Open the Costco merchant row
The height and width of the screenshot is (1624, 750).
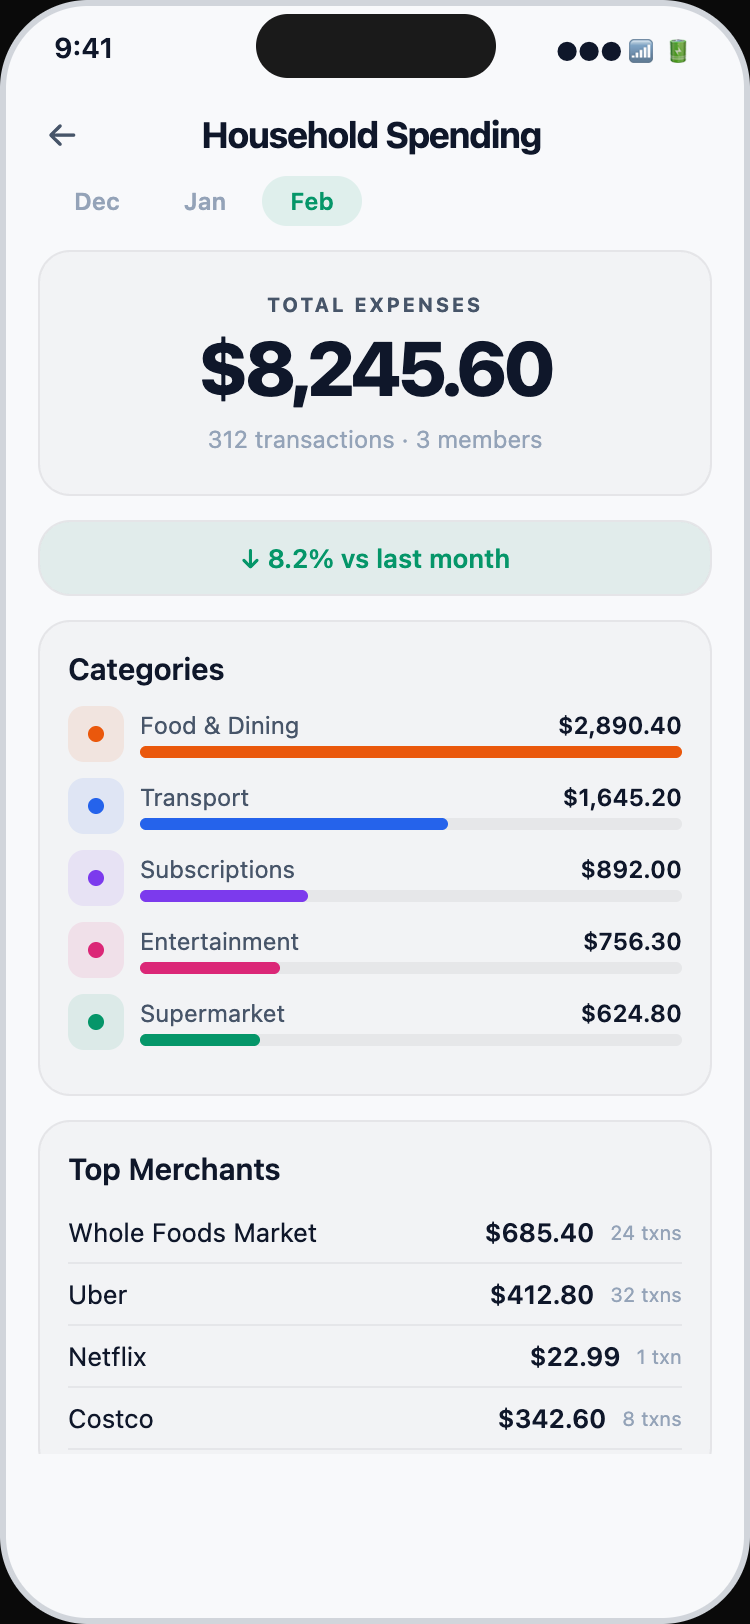(x=375, y=1419)
